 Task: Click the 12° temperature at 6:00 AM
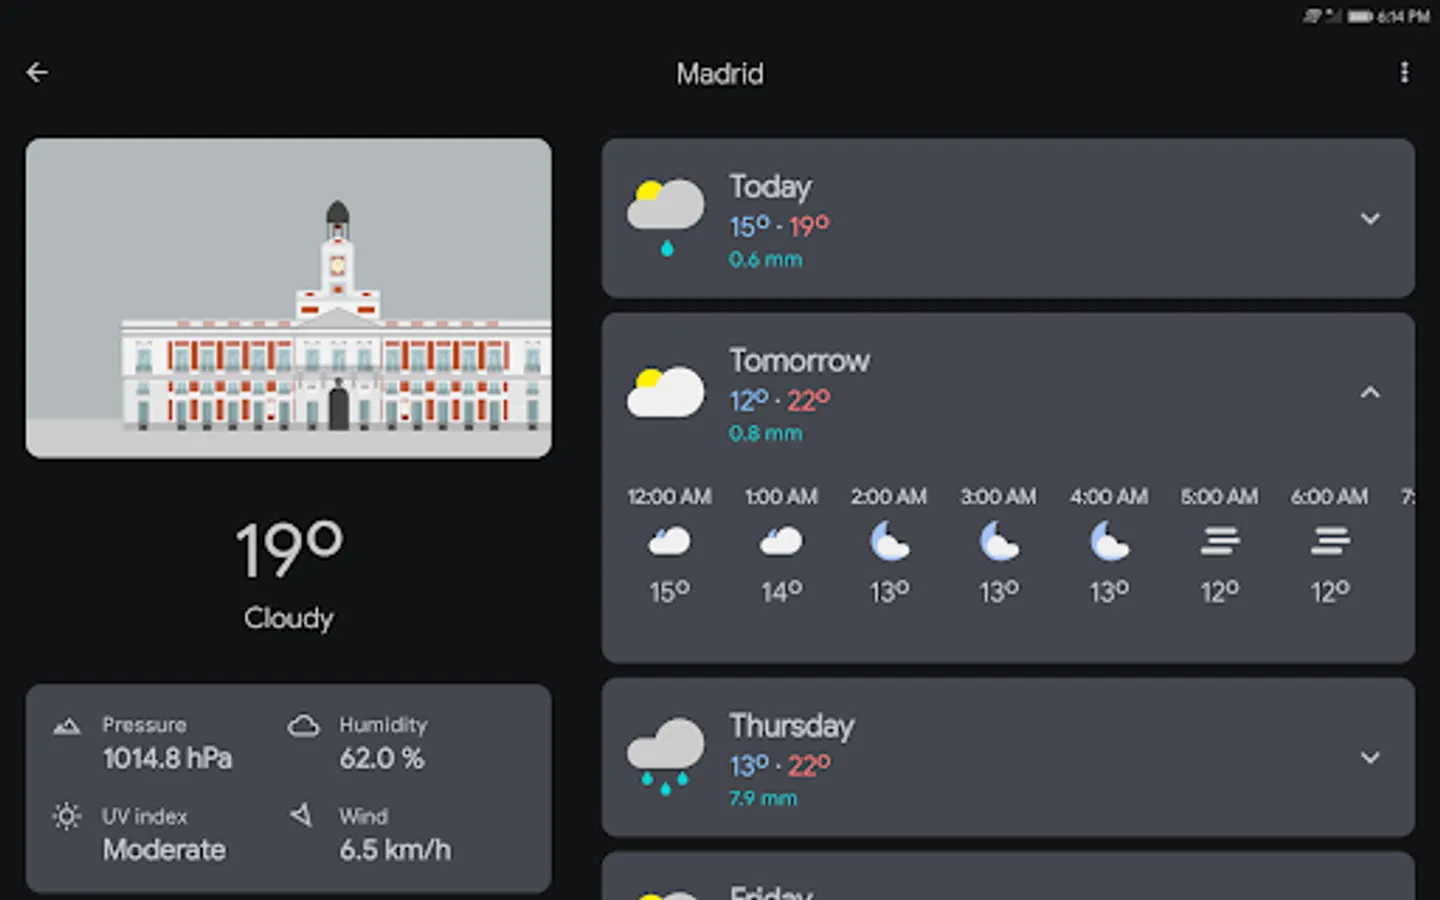point(1330,592)
